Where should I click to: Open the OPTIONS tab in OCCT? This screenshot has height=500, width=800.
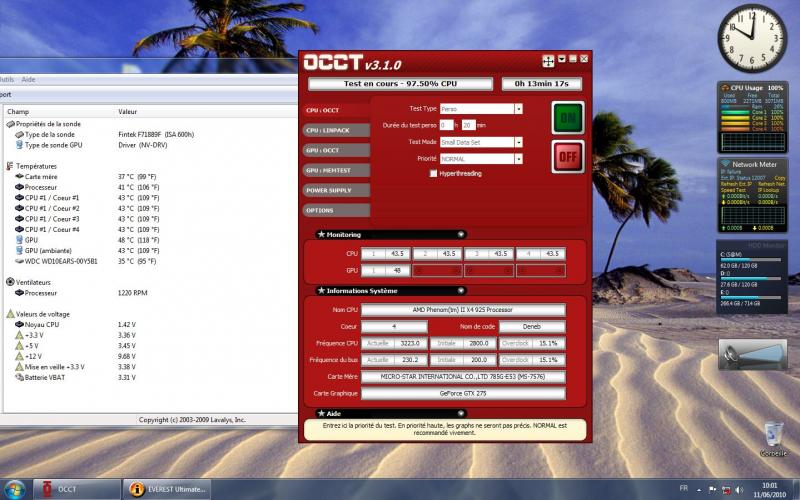click(x=336, y=210)
